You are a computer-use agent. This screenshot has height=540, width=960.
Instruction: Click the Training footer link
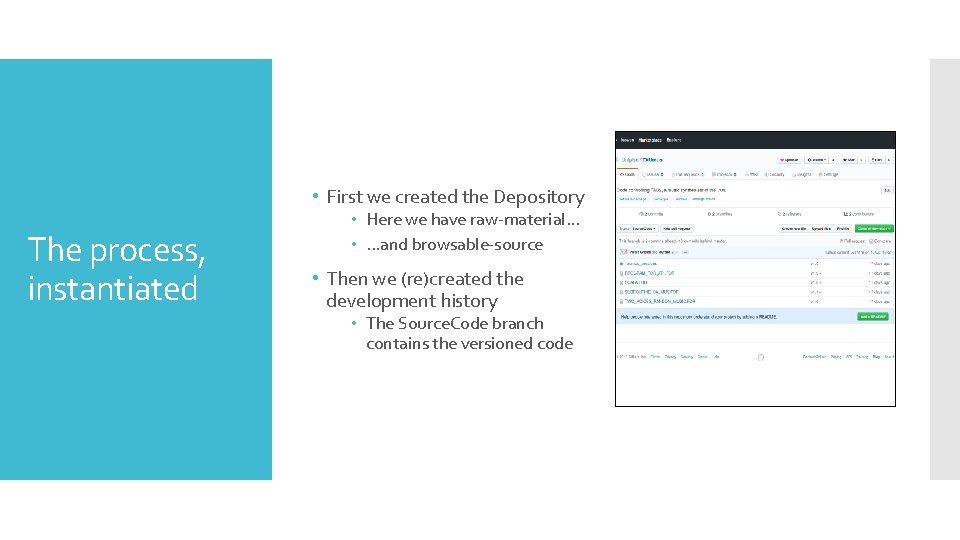coord(862,357)
